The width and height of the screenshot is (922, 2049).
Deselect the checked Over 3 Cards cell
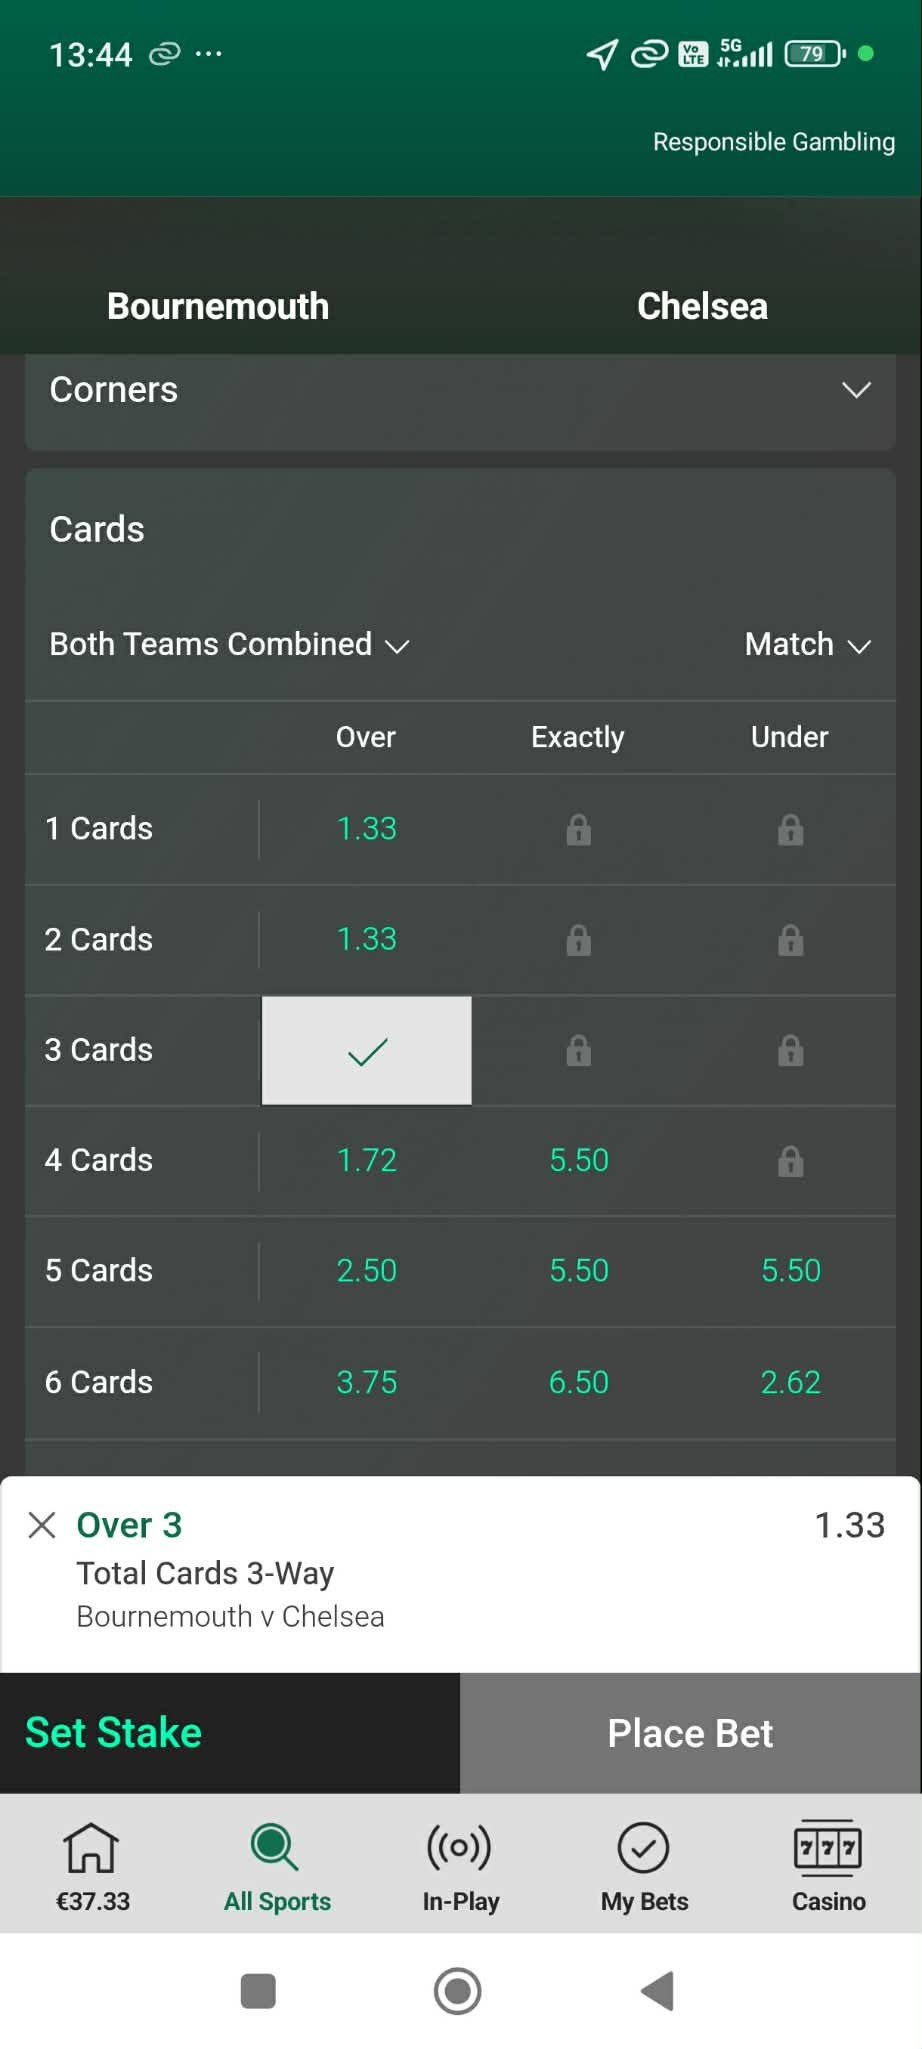(366, 1050)
